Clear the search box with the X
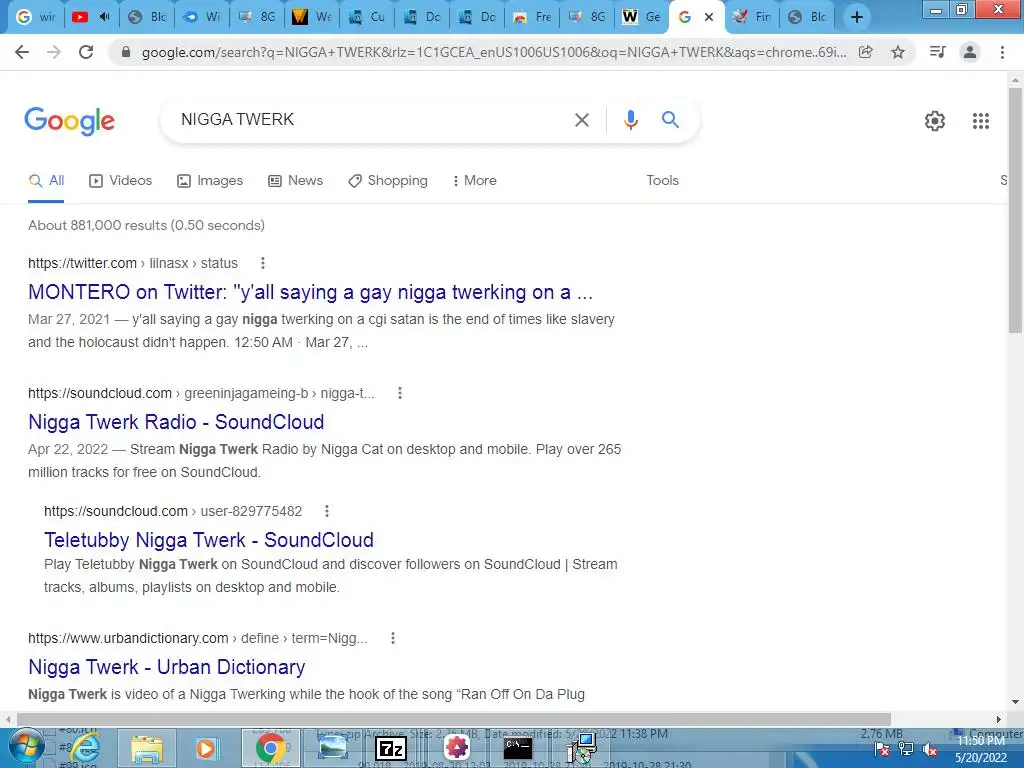 581,120
